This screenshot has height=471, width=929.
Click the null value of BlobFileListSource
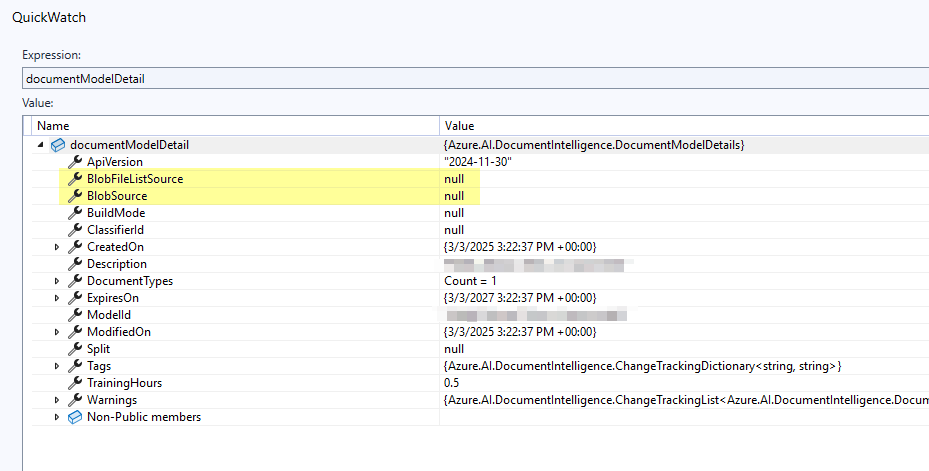(x=454, y=179)
